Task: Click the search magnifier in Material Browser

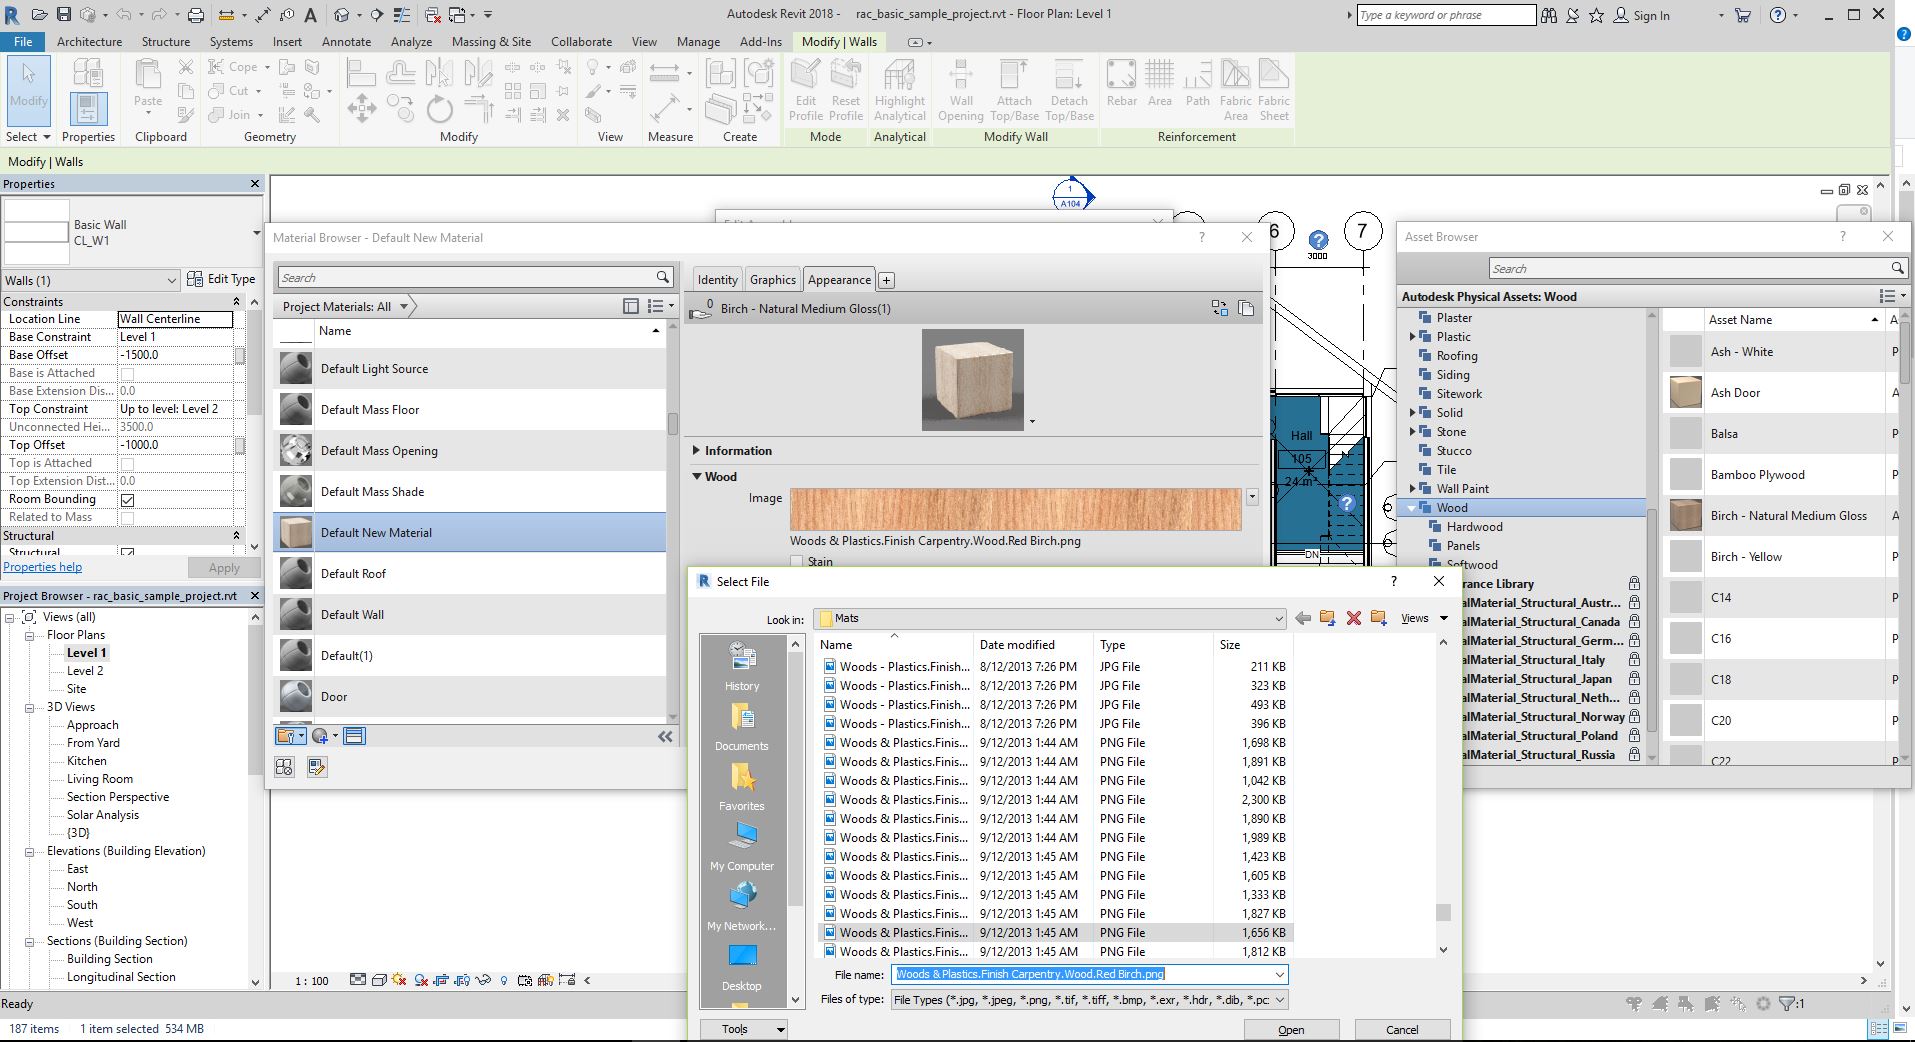Action: (662, 277)
